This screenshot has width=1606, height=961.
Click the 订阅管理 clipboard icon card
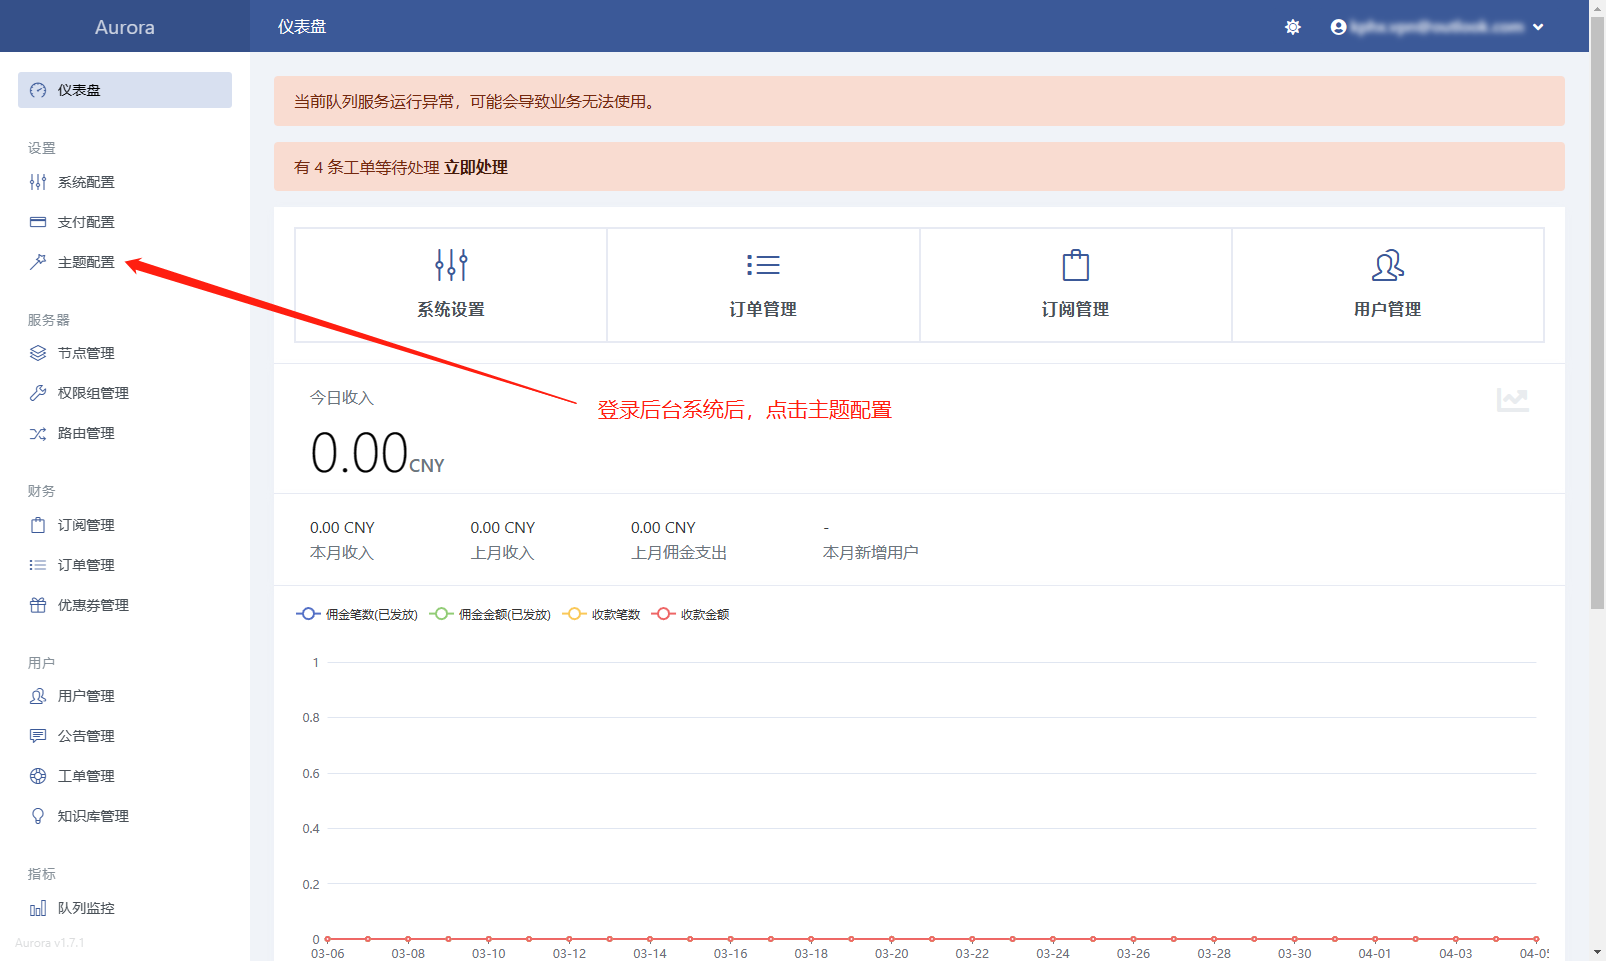click(x=1075, y=284)
